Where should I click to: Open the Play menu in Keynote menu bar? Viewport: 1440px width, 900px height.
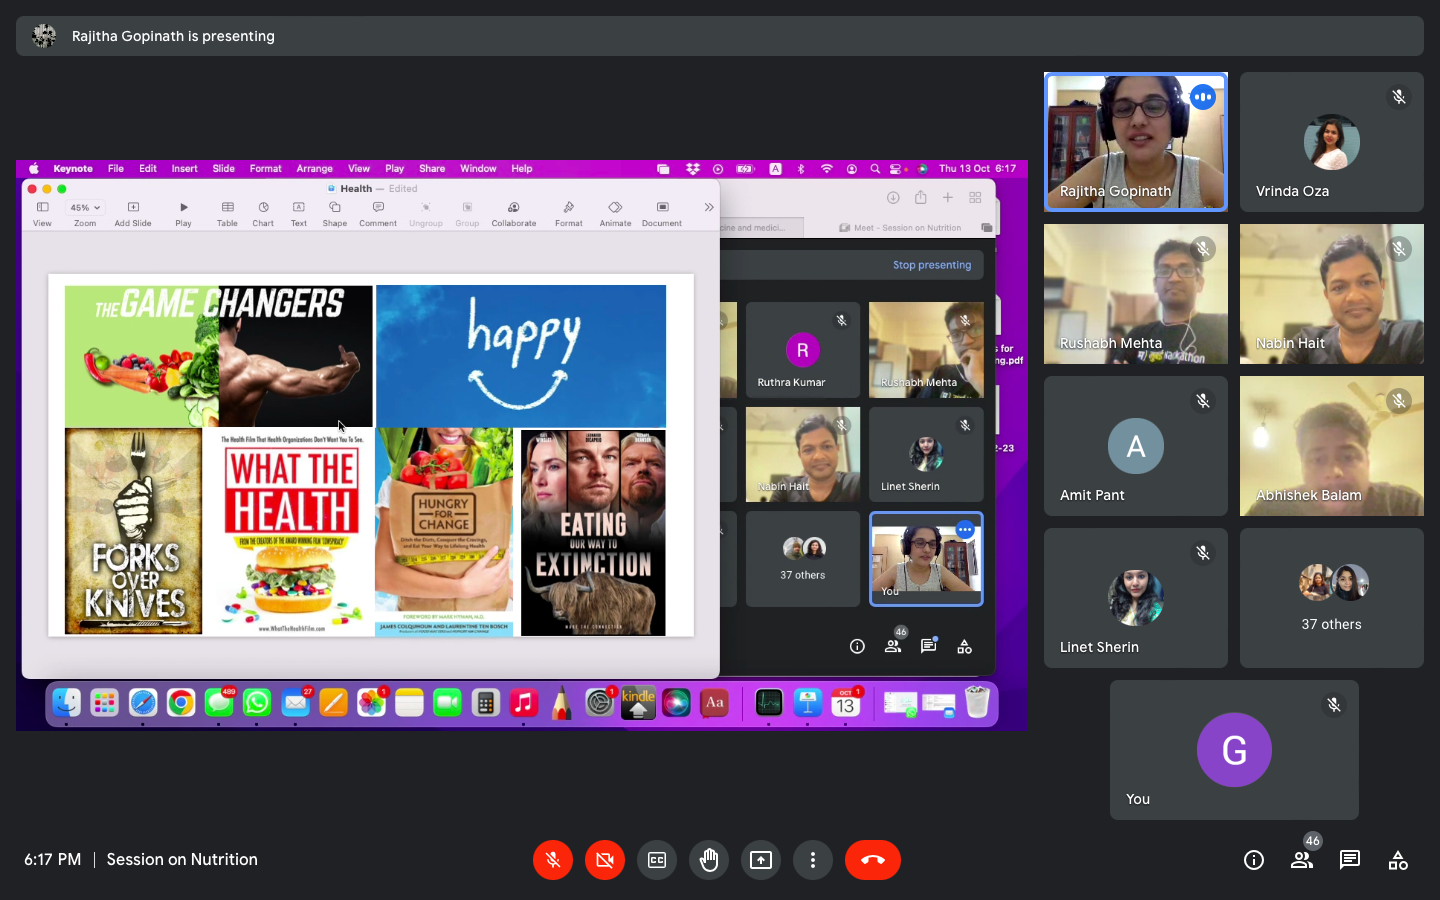[x=395, y=169]
